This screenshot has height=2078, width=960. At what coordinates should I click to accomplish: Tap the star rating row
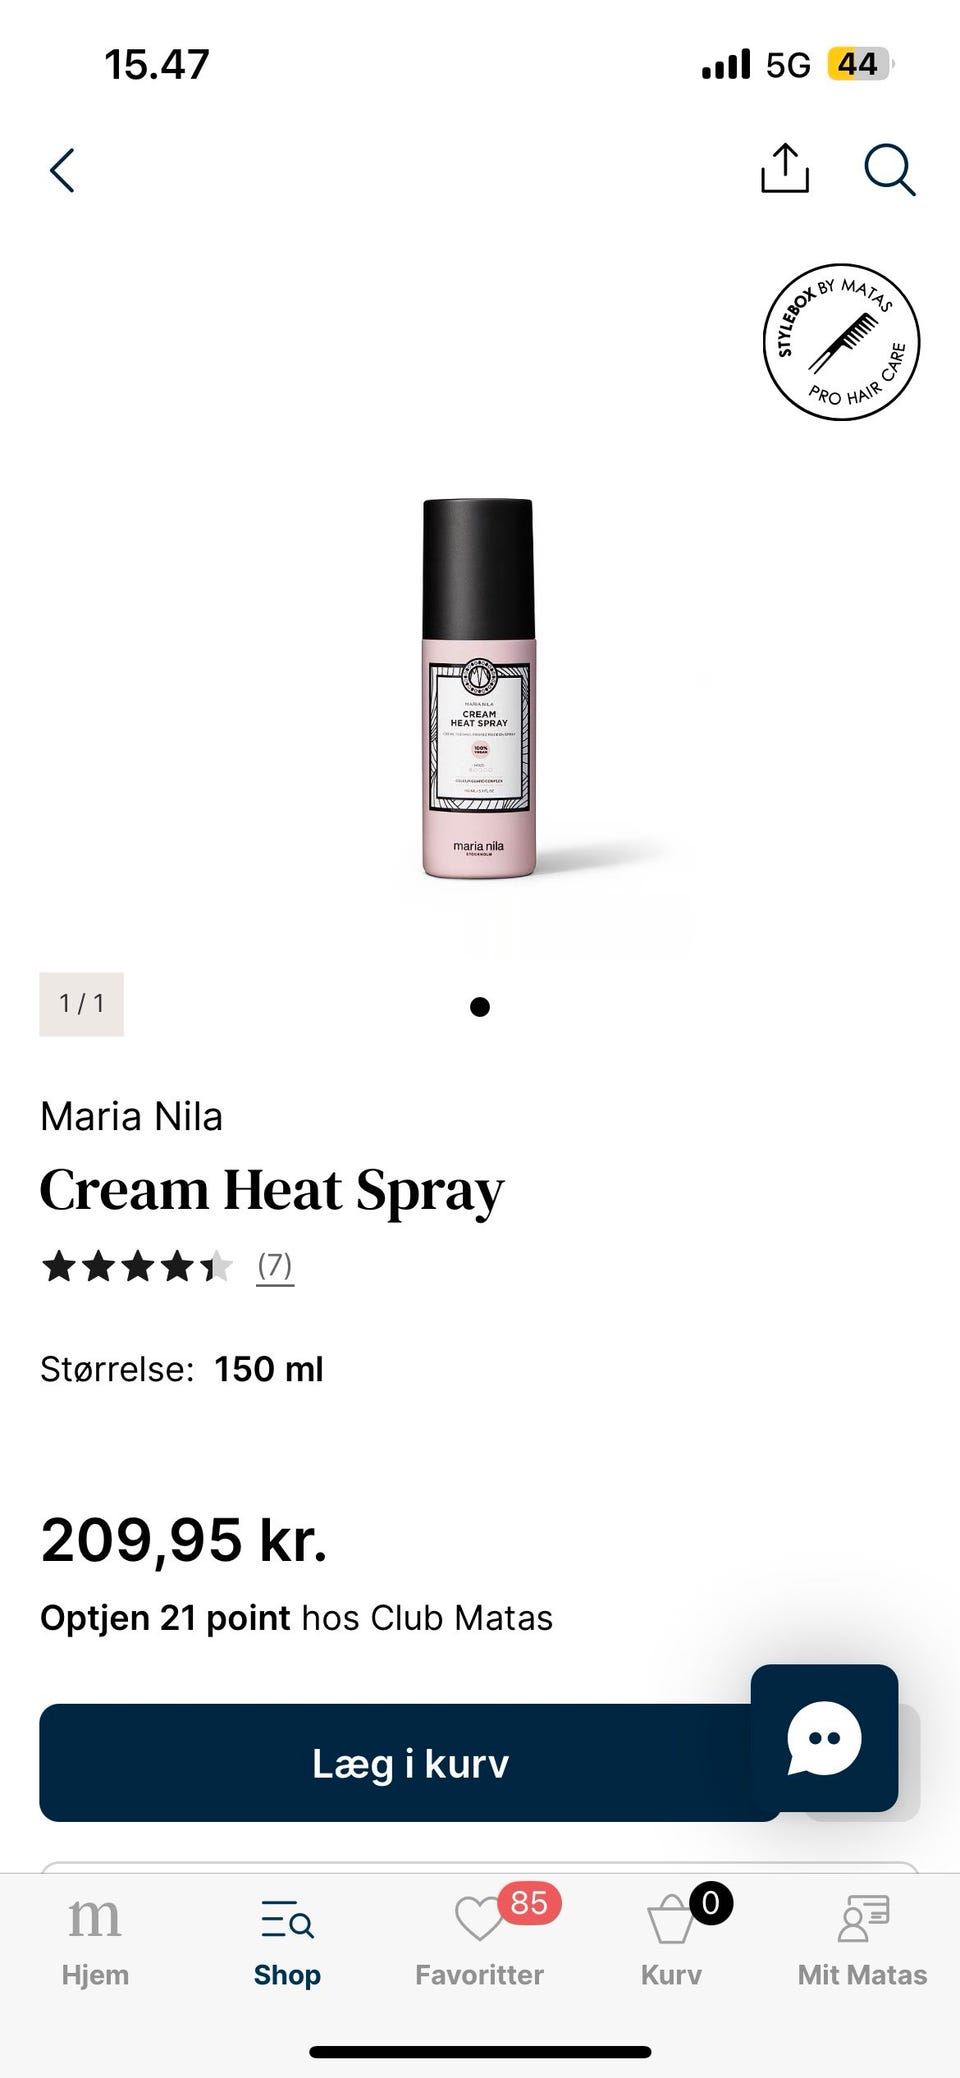coord(137,1267)
